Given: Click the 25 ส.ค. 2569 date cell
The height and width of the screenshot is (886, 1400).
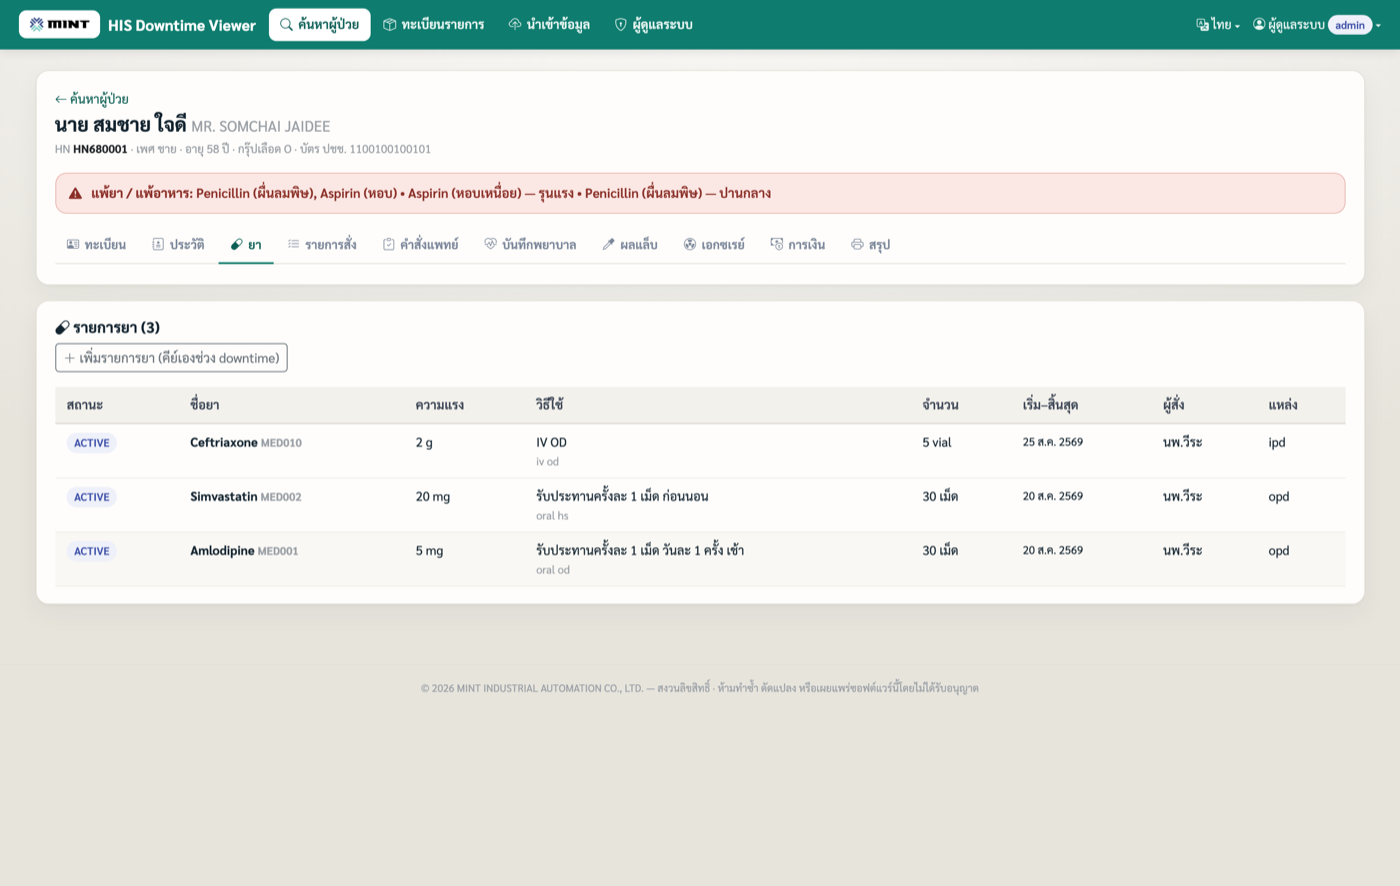Looking at the screenshot, I should point(1053,442).
